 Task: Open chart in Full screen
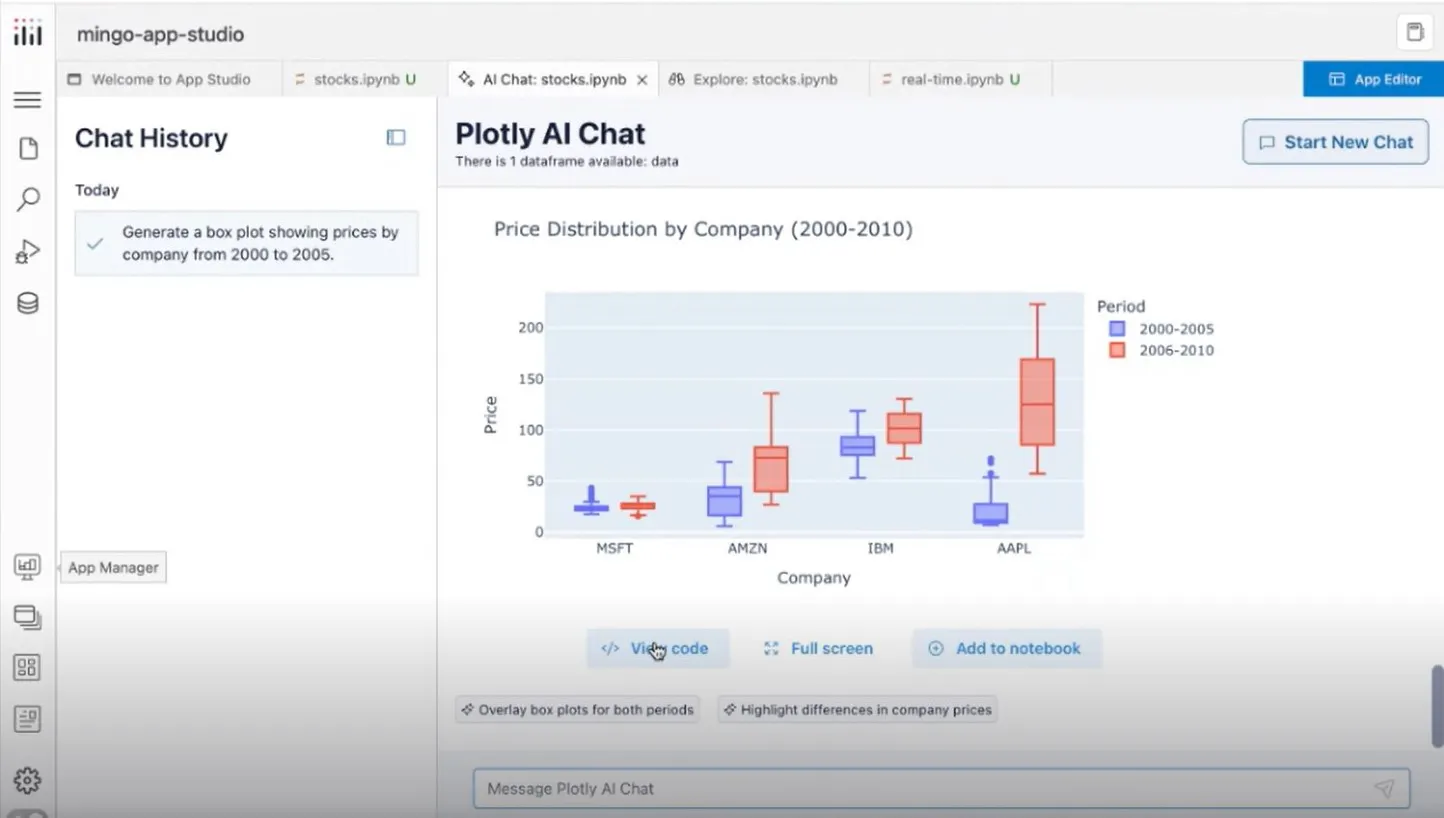click(x=819, y=648)
